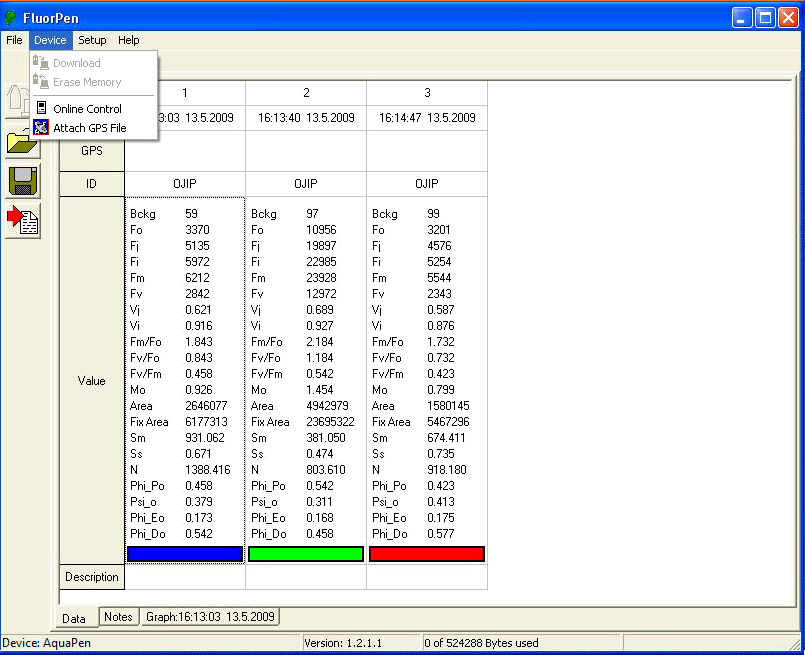The image size is (805, 655).
Task: Click Fm value 6212 in measurement 1
Action: click(x=197, y=278)
